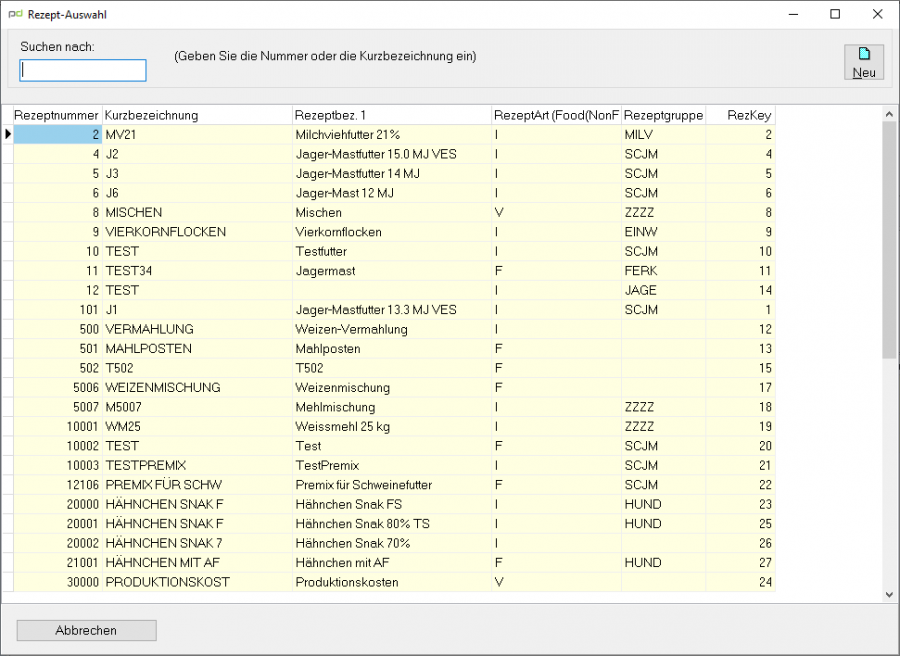The width and height of the screenshot is (900, 656).
Task: Maximize the Rezept-Auswahl window
Action: pos(835,14)
